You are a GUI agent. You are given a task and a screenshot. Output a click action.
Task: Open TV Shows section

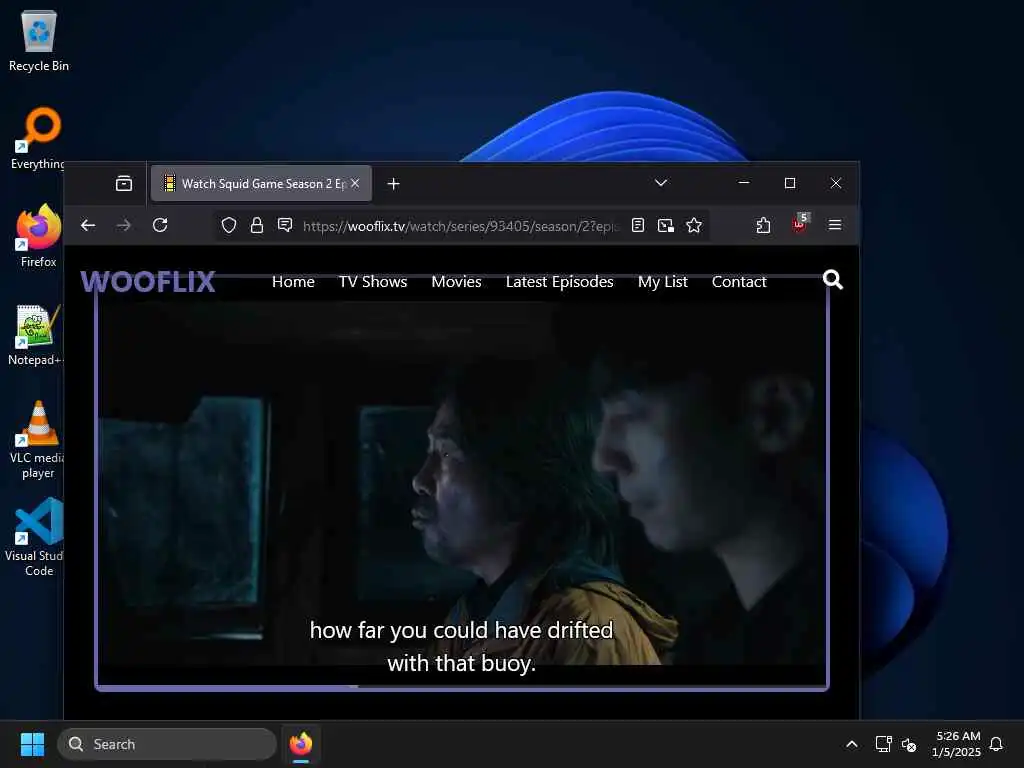[x=373, y=281]
